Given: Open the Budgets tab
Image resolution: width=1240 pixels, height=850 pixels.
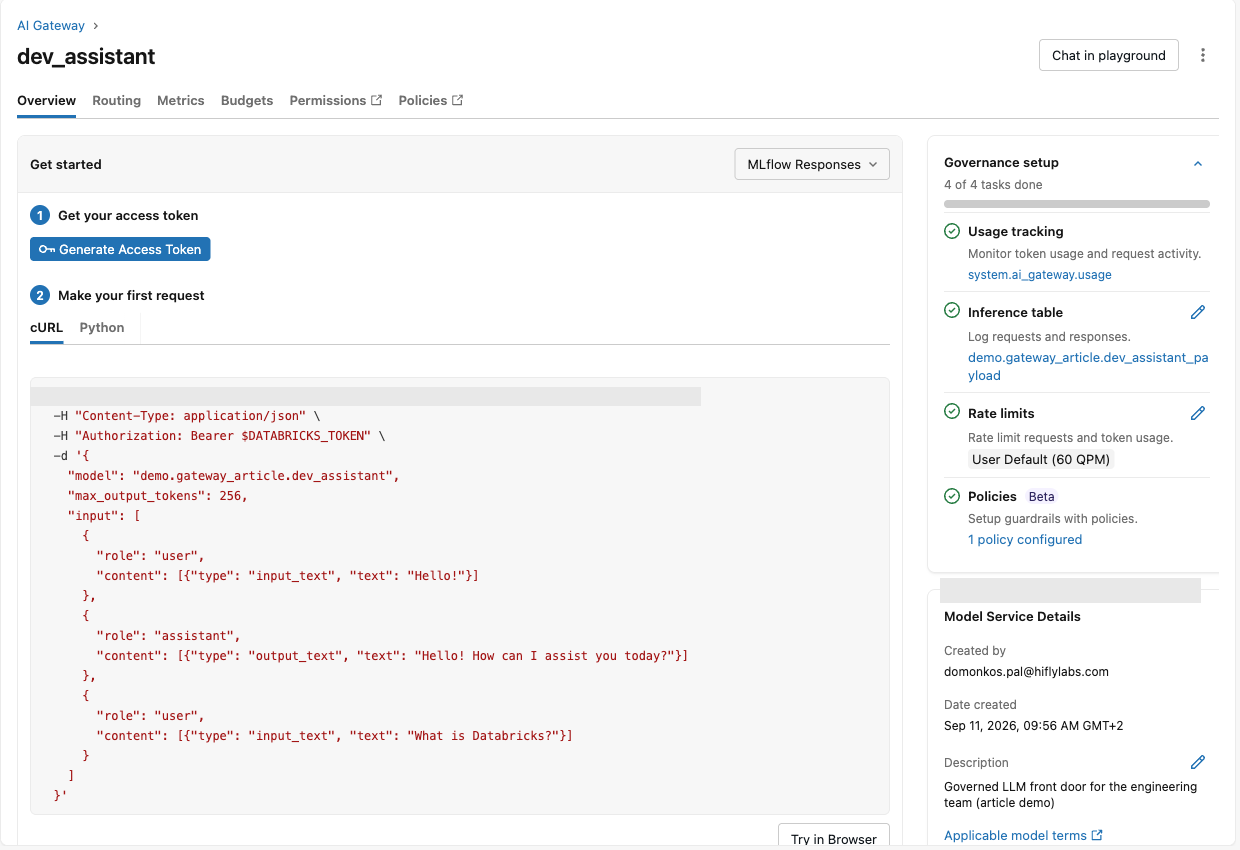Looking at the screenshot, I should (x=247, y=100).
